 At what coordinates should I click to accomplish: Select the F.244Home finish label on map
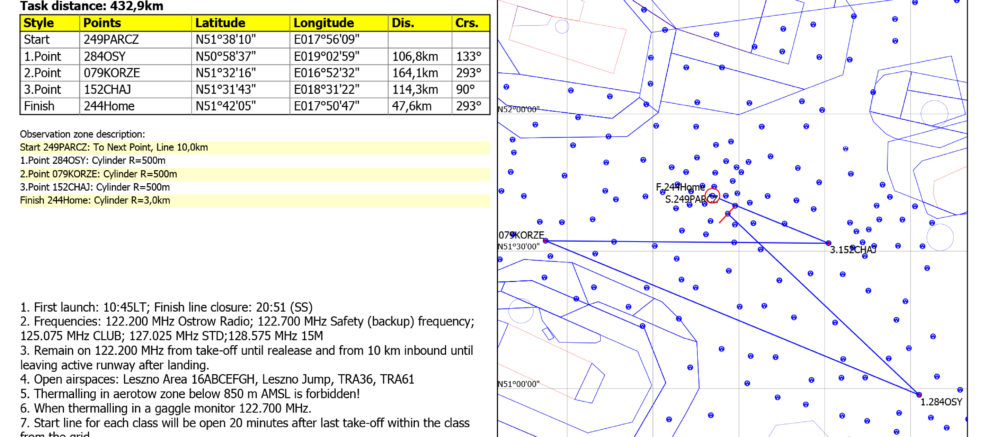681,187
